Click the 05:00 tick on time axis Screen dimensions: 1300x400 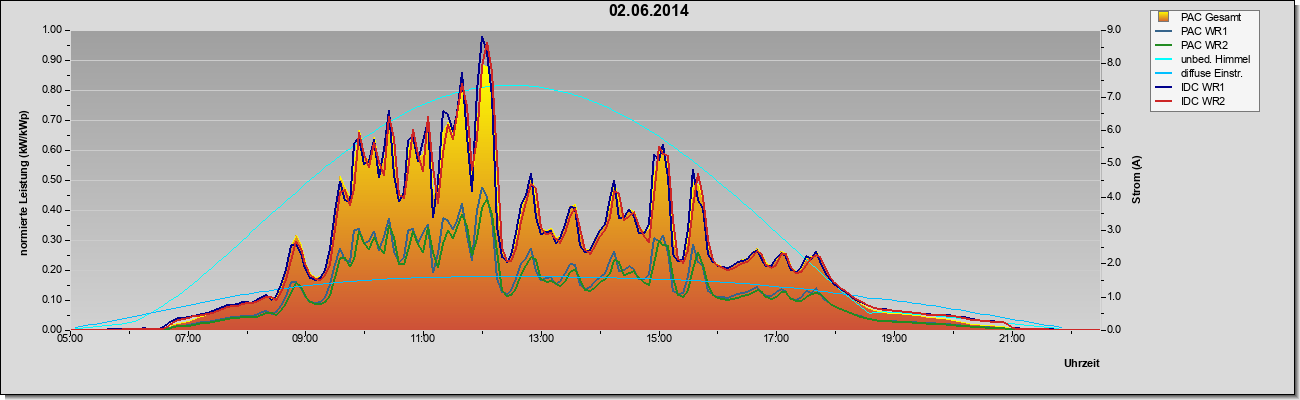70,339
